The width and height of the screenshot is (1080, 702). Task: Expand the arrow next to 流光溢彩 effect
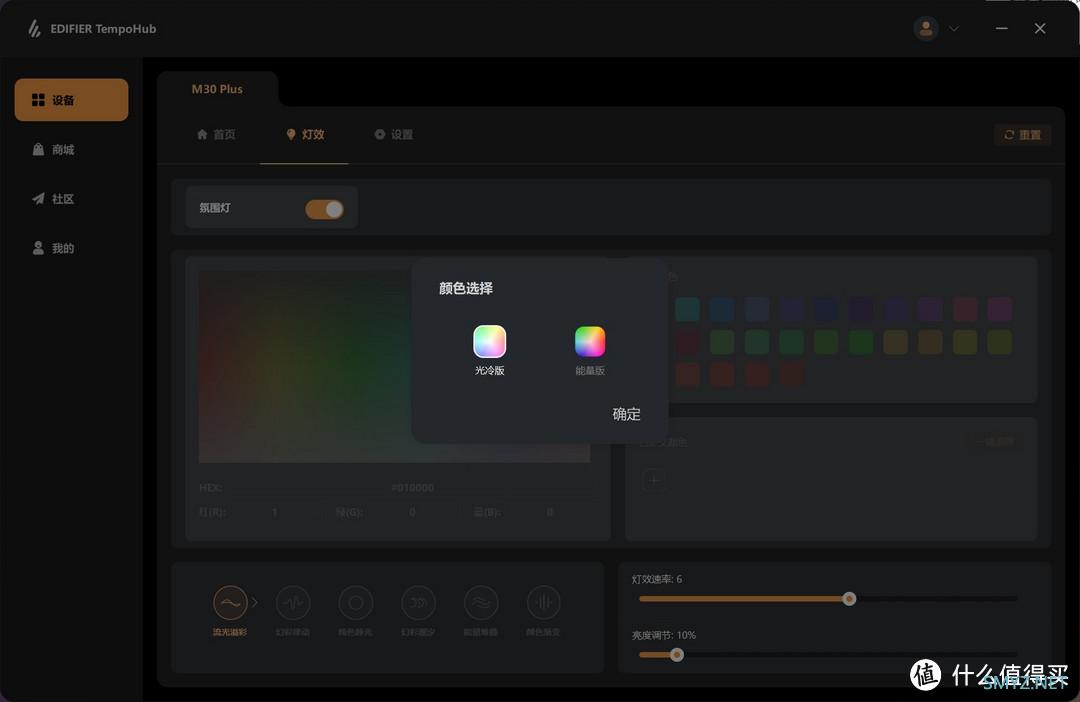pyautogui.click(x=254, y=603)
